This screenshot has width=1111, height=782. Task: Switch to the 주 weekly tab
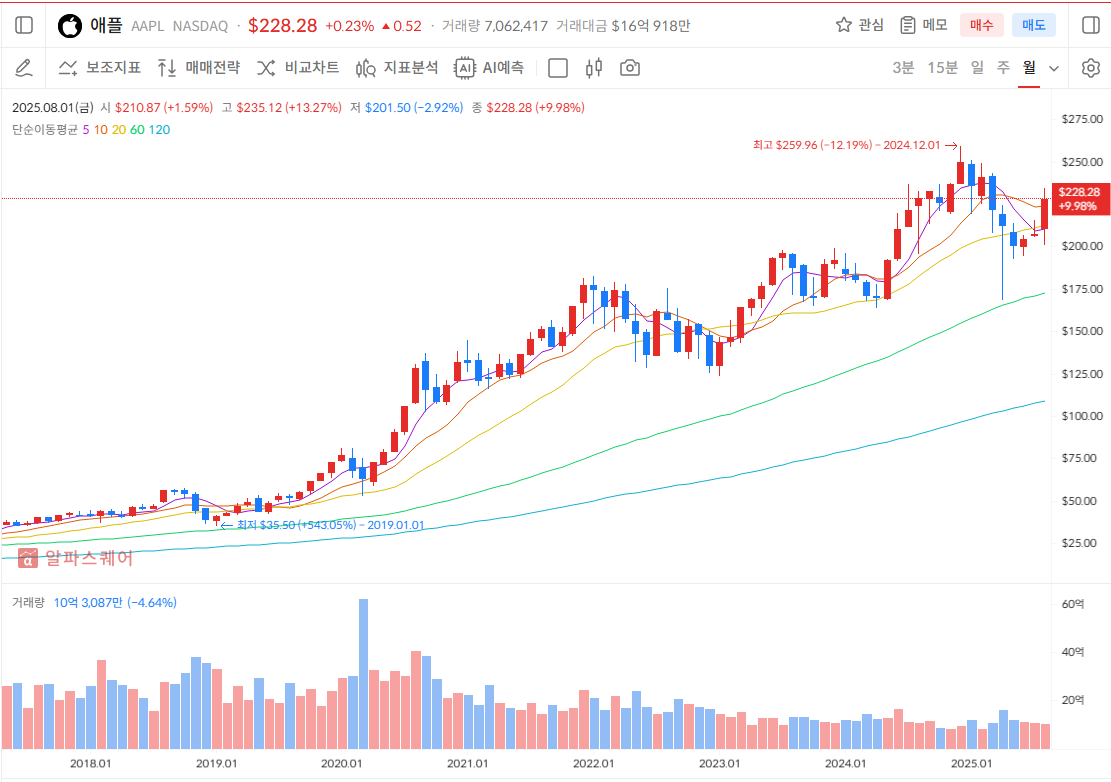1003,68
